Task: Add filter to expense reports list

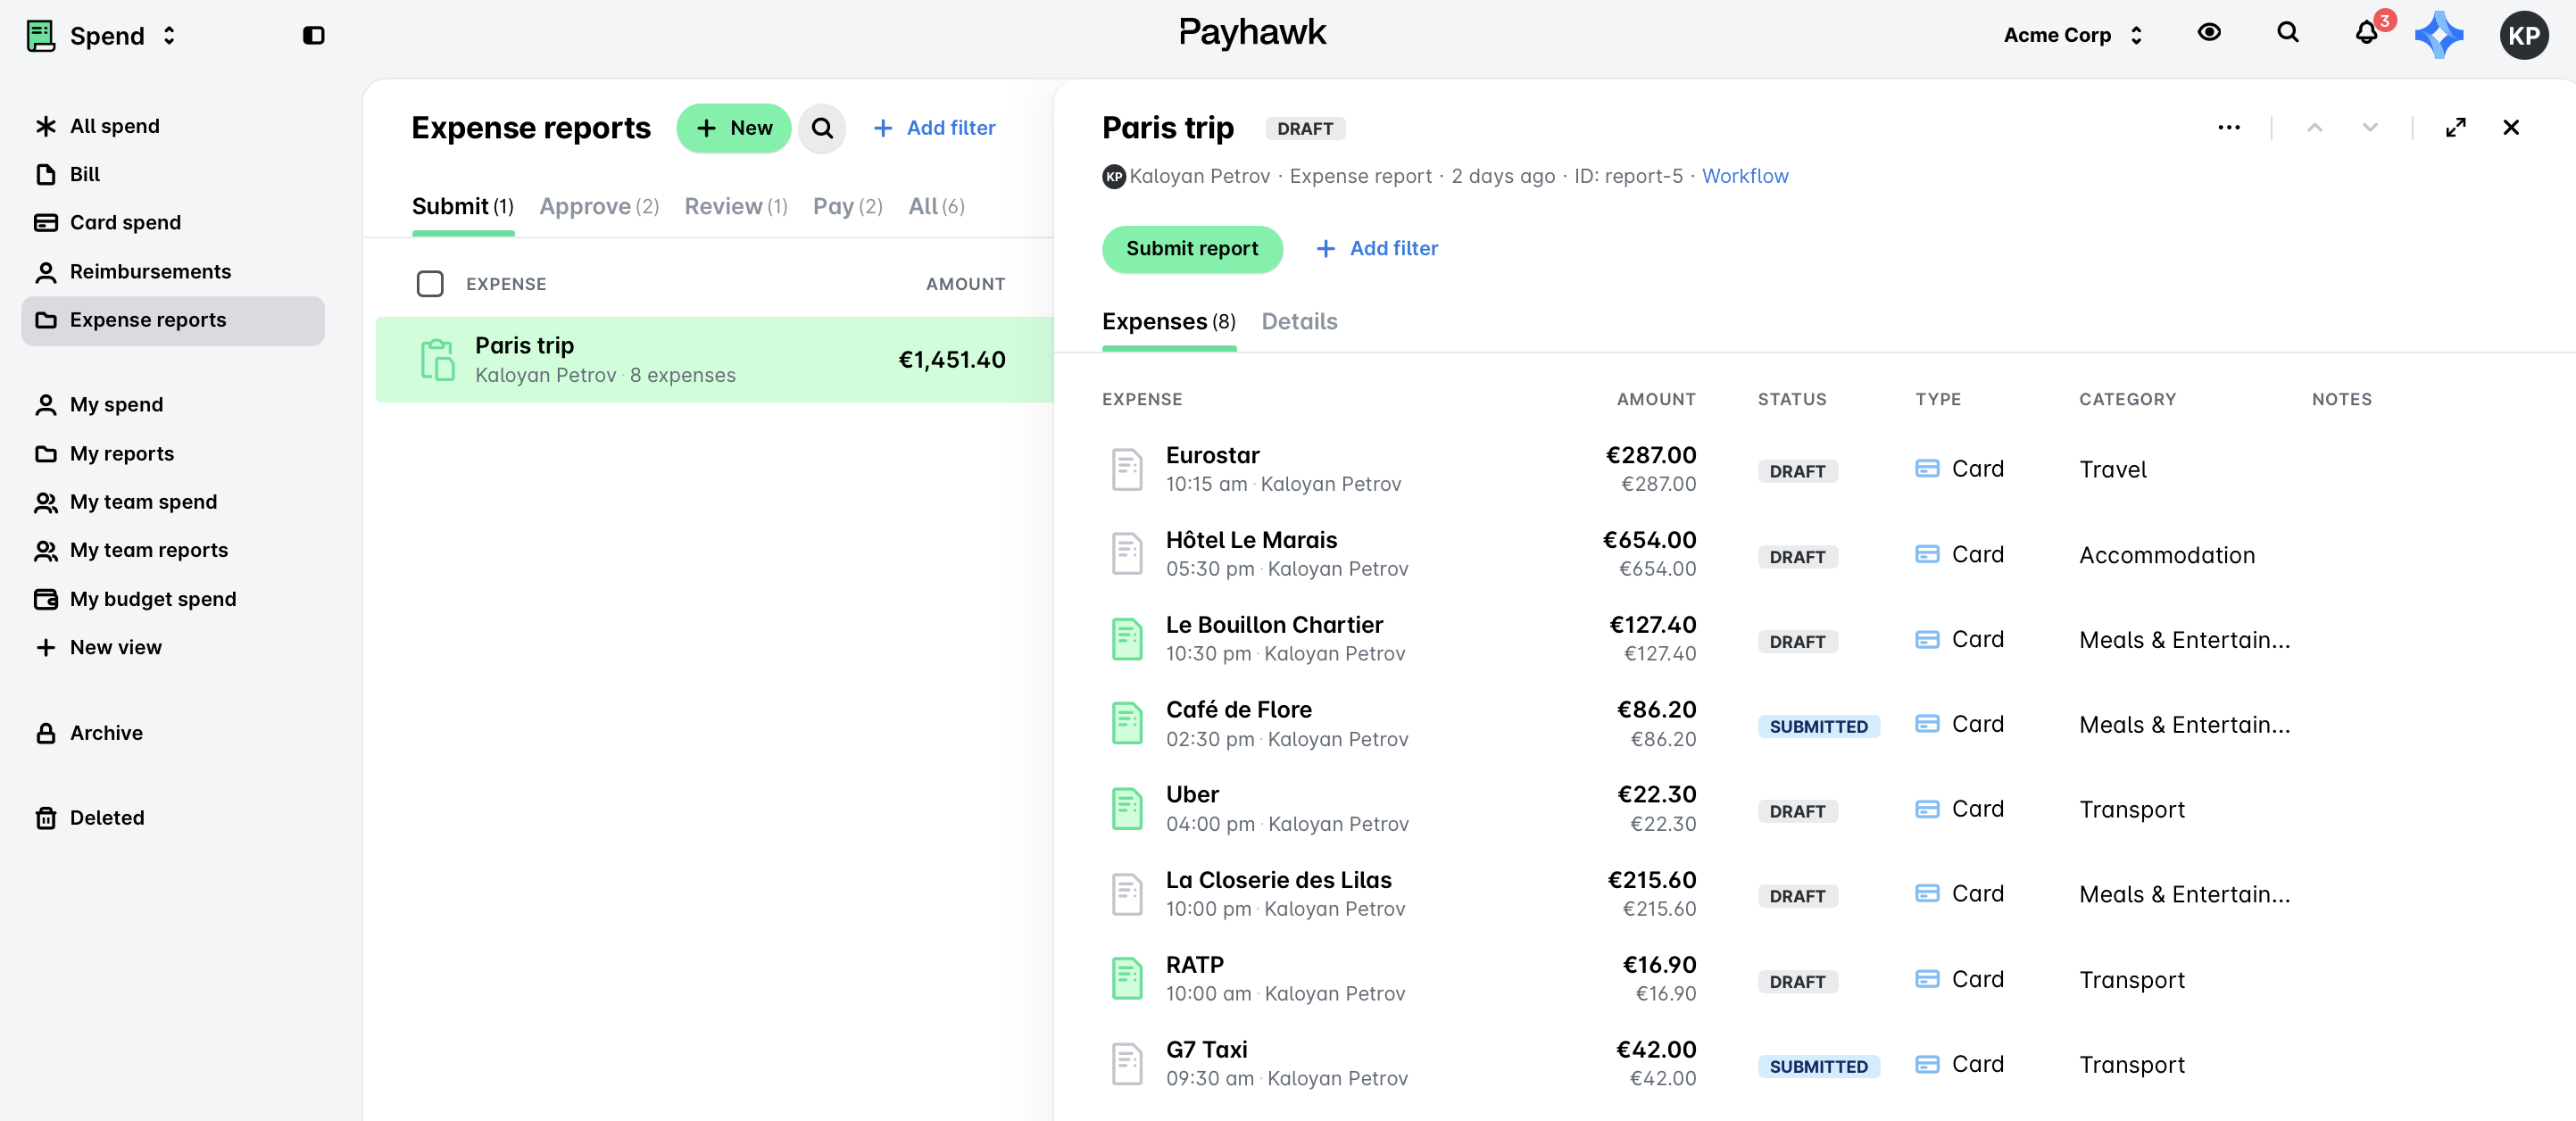Action: click(x=934, y=128)
